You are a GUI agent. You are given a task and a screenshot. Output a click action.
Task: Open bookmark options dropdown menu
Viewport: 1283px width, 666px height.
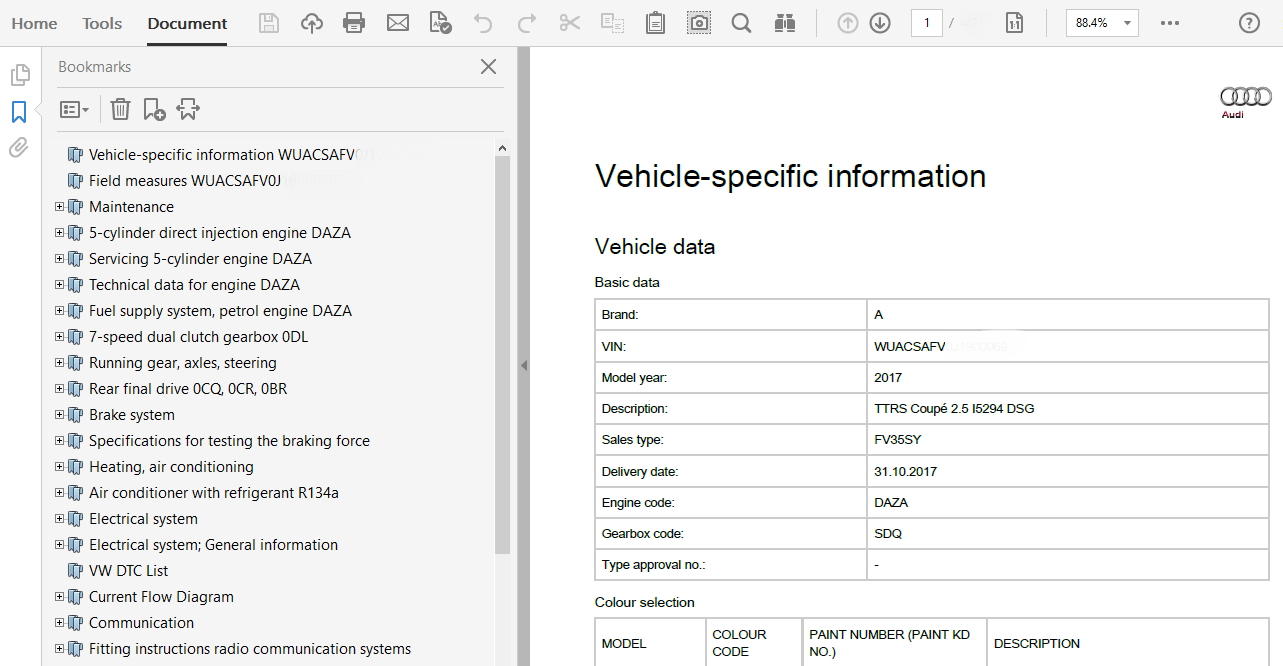click(75, 109)
